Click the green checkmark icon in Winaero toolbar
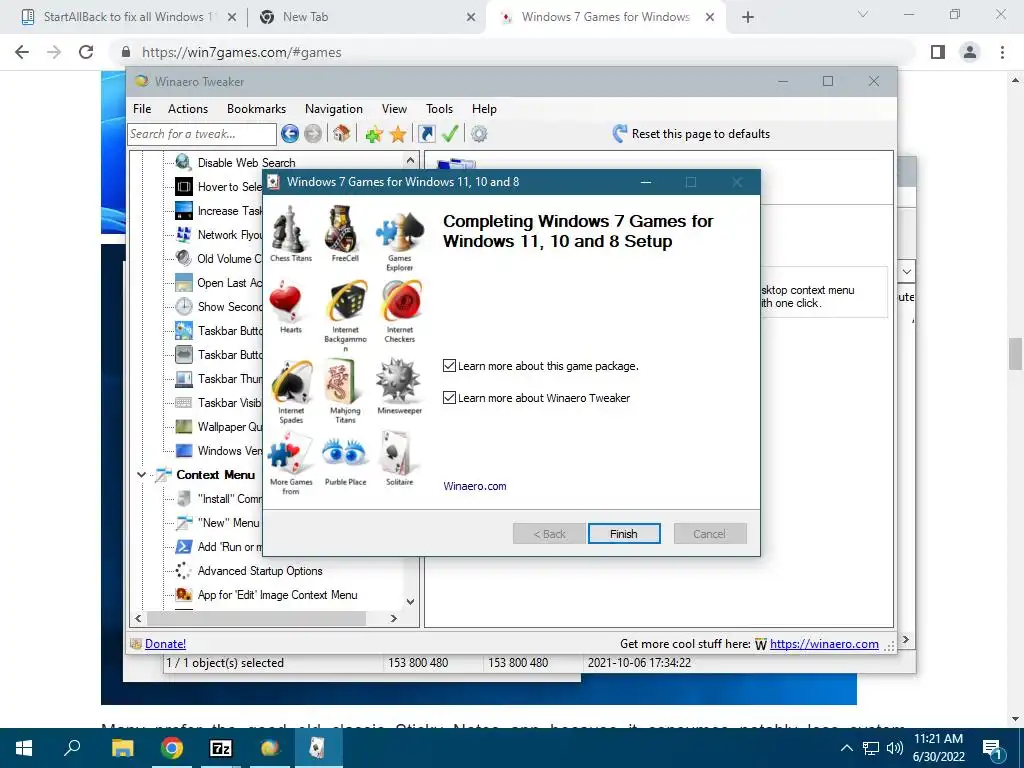This screenshot has width=1024, height=768. pos(450,134)
